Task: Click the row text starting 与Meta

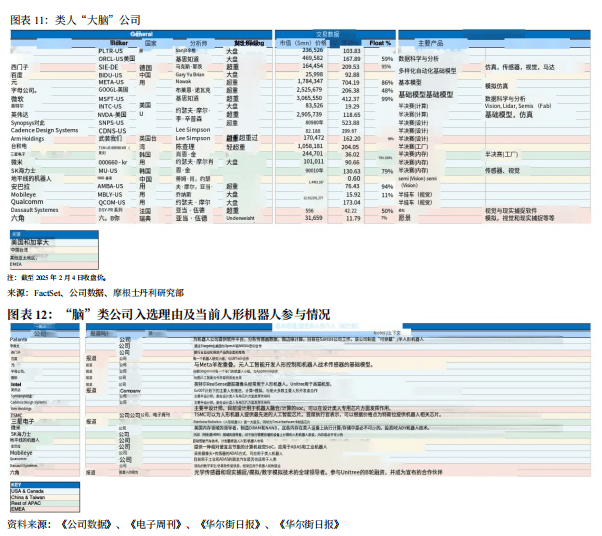Action: coord(284,364)
